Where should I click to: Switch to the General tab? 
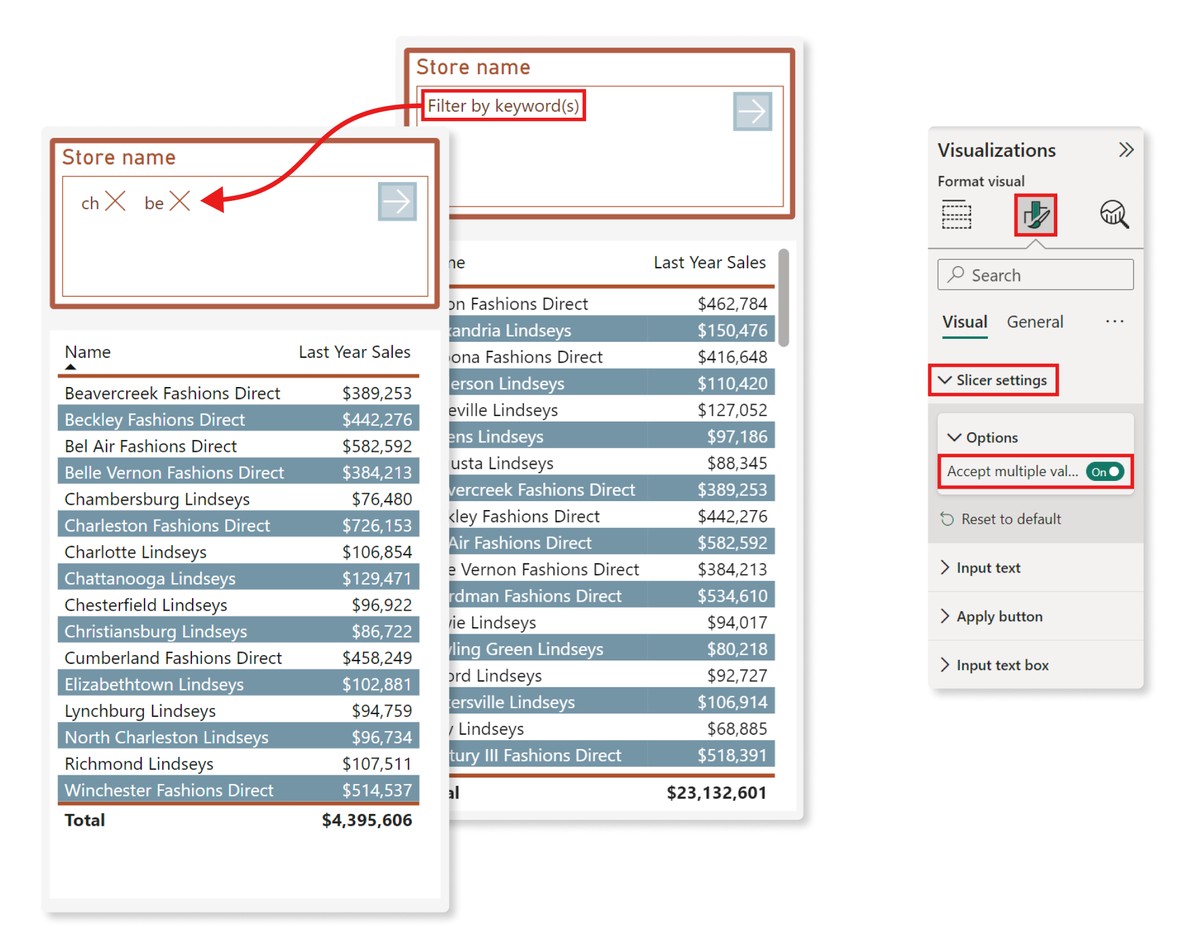click(1035, 322)
